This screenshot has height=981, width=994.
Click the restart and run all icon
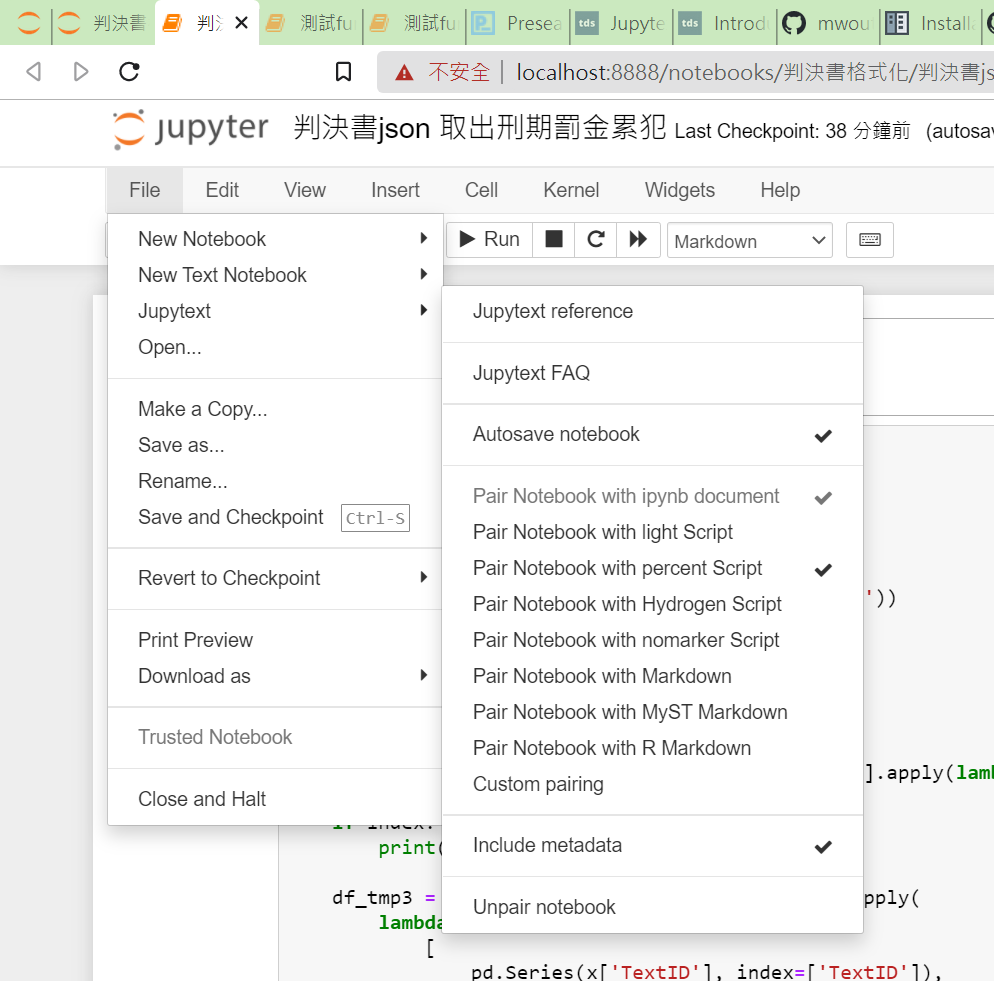click(x=637, y=239)
